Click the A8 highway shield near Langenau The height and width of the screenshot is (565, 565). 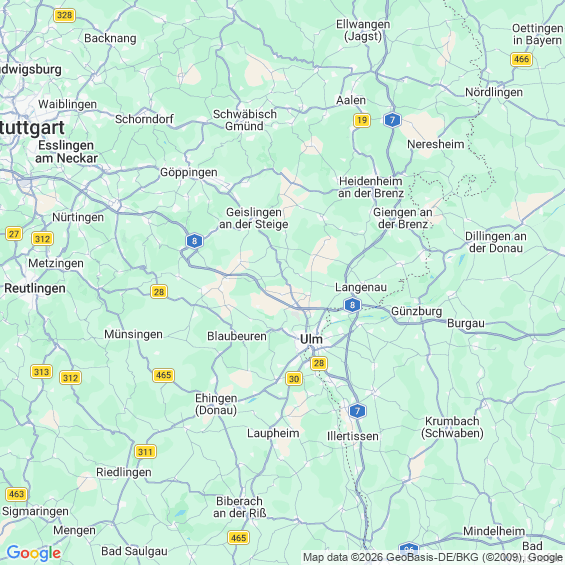(x=352, y=305)
